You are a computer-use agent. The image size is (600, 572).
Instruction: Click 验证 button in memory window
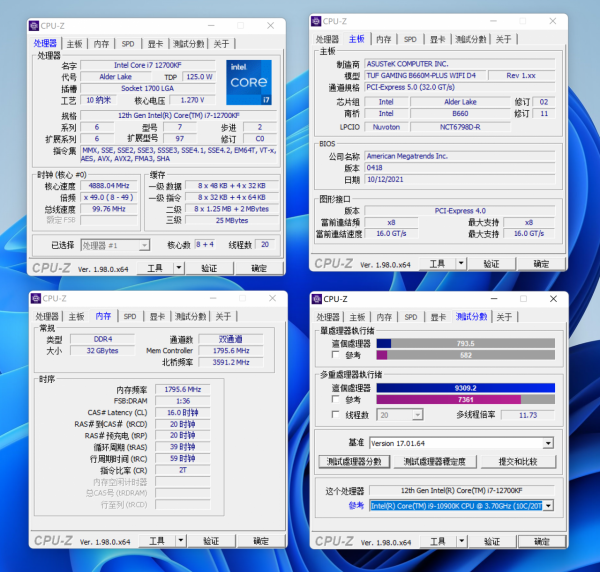(211, 541)
